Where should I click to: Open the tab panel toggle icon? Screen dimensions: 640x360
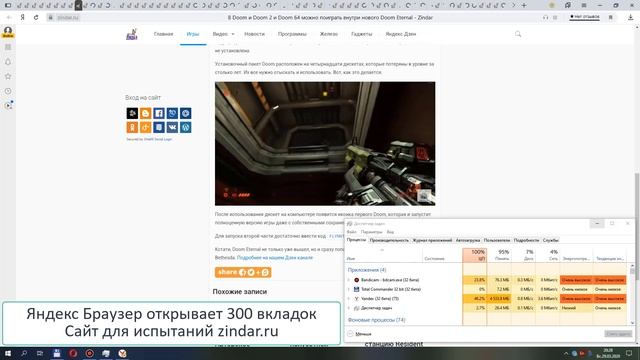7,5
